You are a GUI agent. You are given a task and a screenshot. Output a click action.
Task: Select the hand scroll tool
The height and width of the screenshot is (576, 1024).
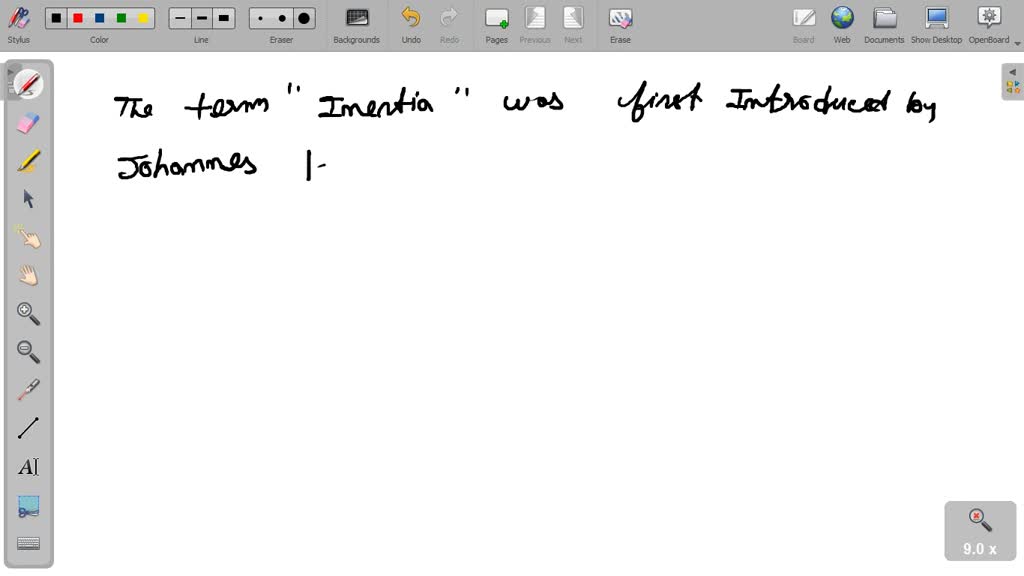pyautogui.click(x=27, y=275)
